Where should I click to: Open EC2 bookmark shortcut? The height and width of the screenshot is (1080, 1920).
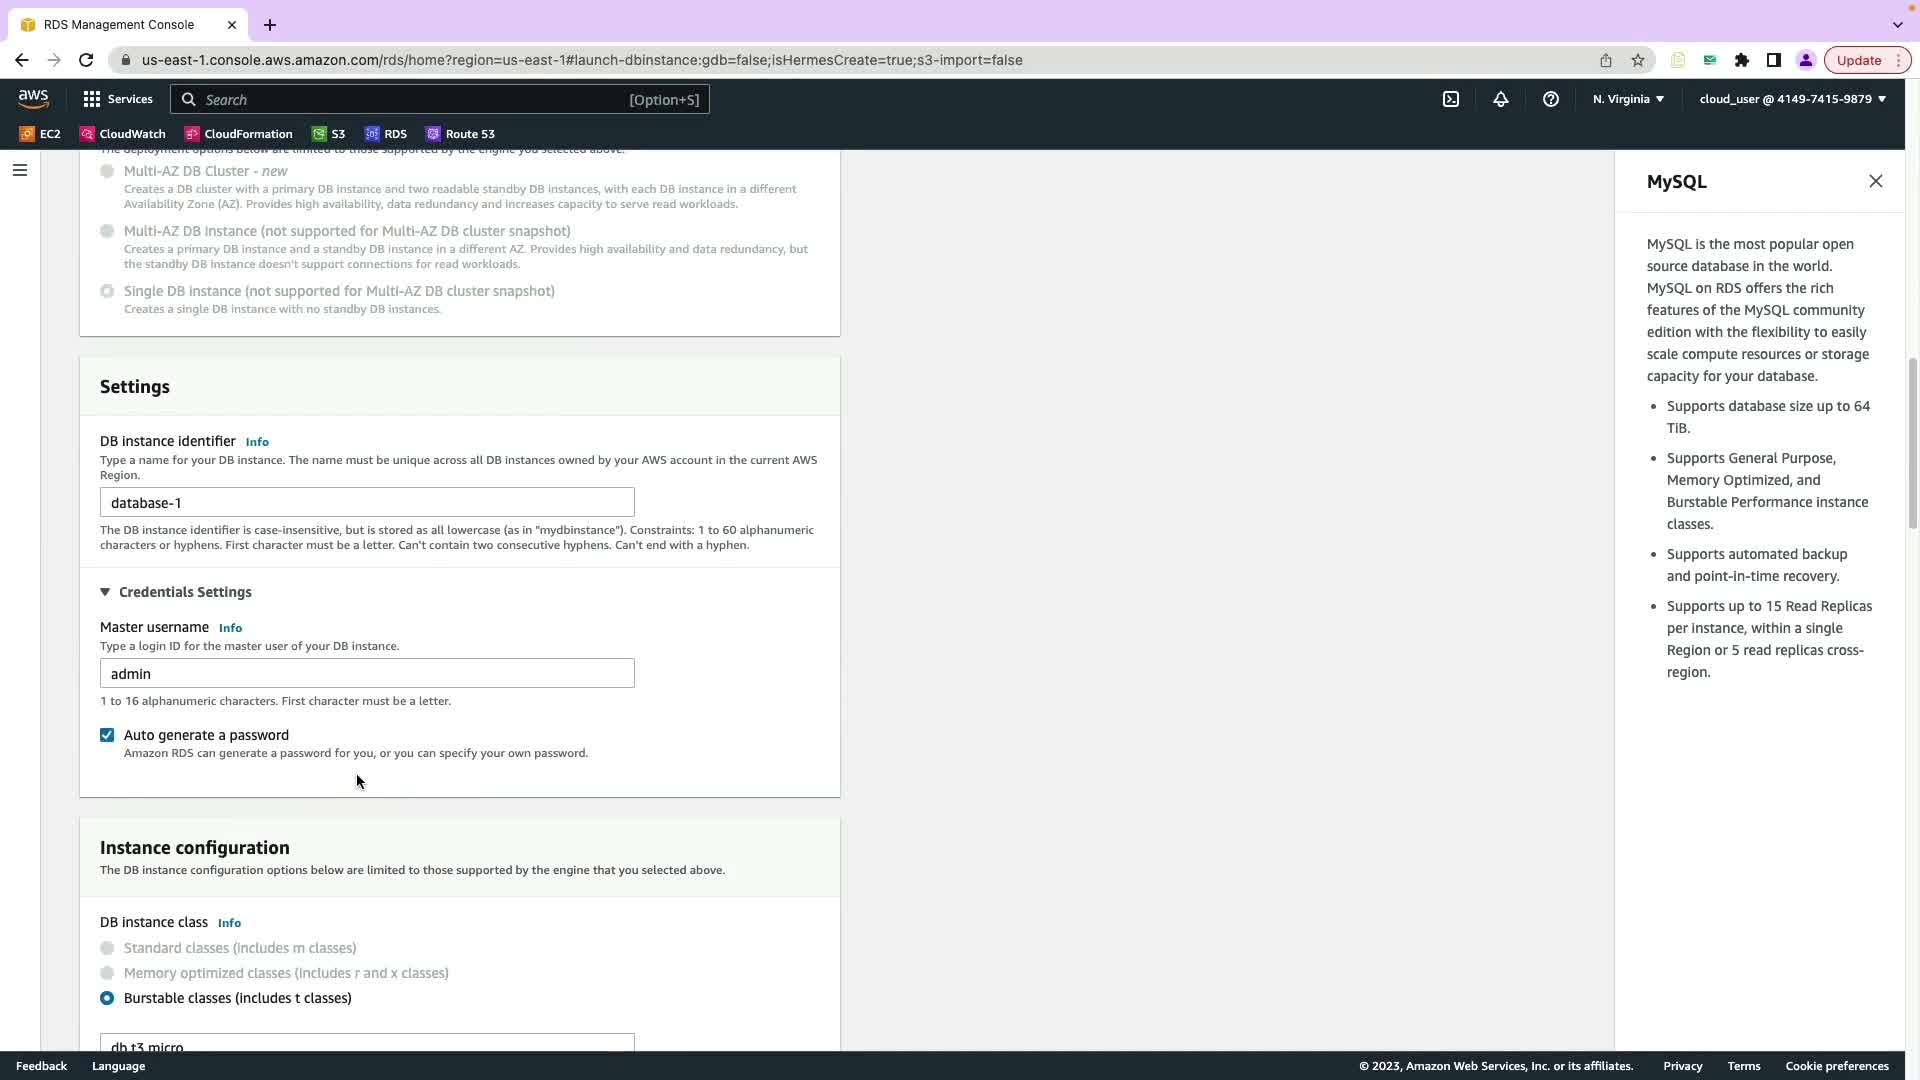pos(40,134)
